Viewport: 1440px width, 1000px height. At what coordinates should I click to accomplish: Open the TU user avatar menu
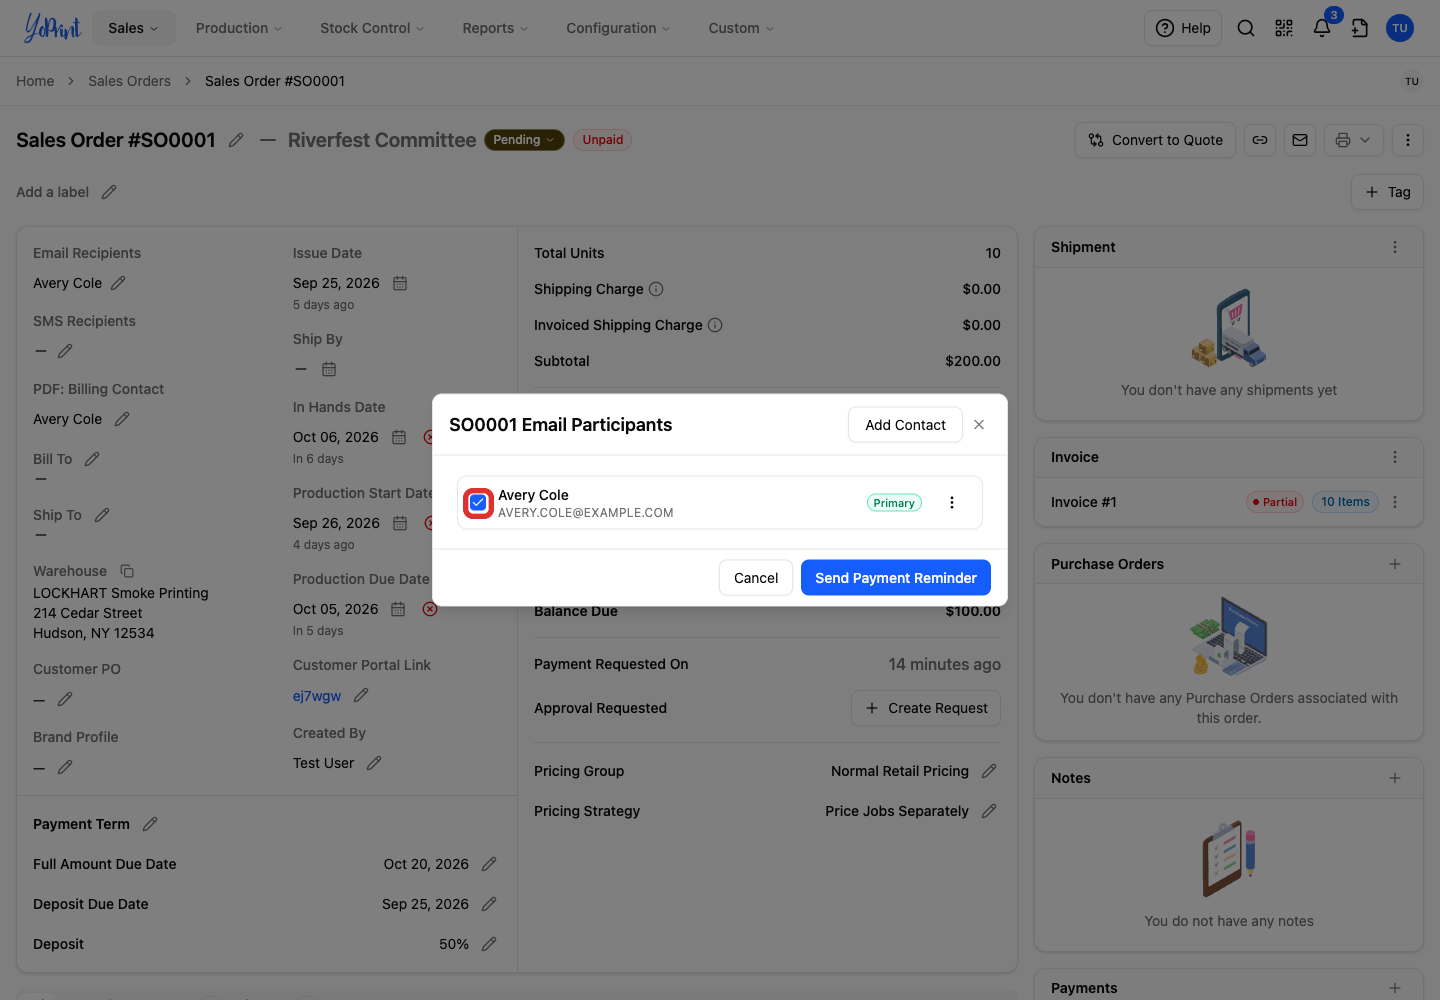tap(1400, 28)
